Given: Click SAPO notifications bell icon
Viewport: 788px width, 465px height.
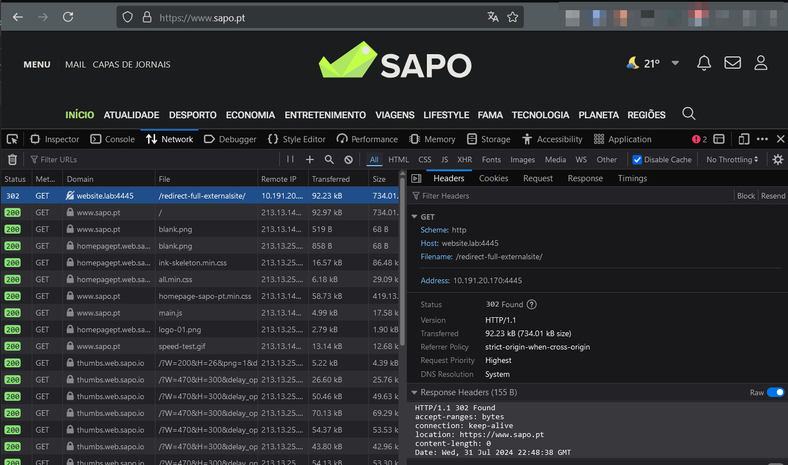Looking at the screenshot, I should pos(704,63).
